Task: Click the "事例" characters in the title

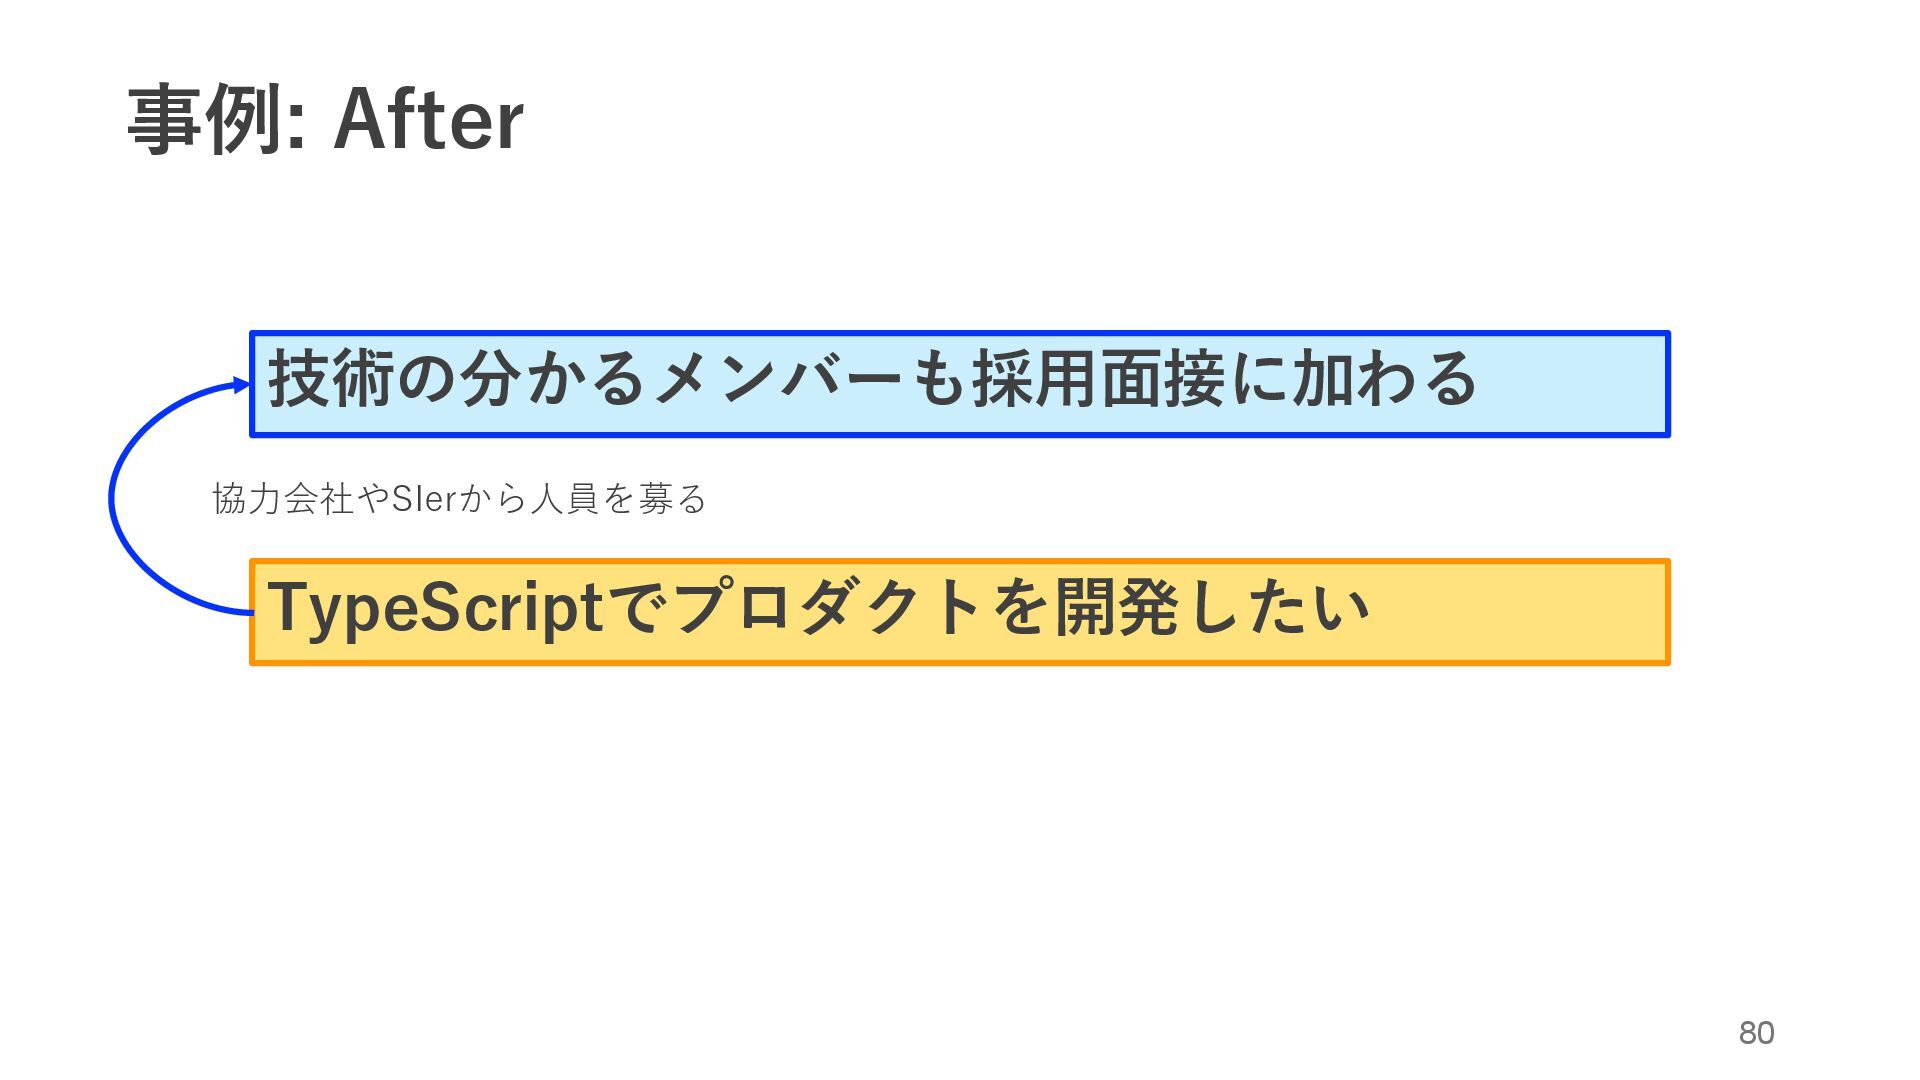Action: tap(203, 120)
